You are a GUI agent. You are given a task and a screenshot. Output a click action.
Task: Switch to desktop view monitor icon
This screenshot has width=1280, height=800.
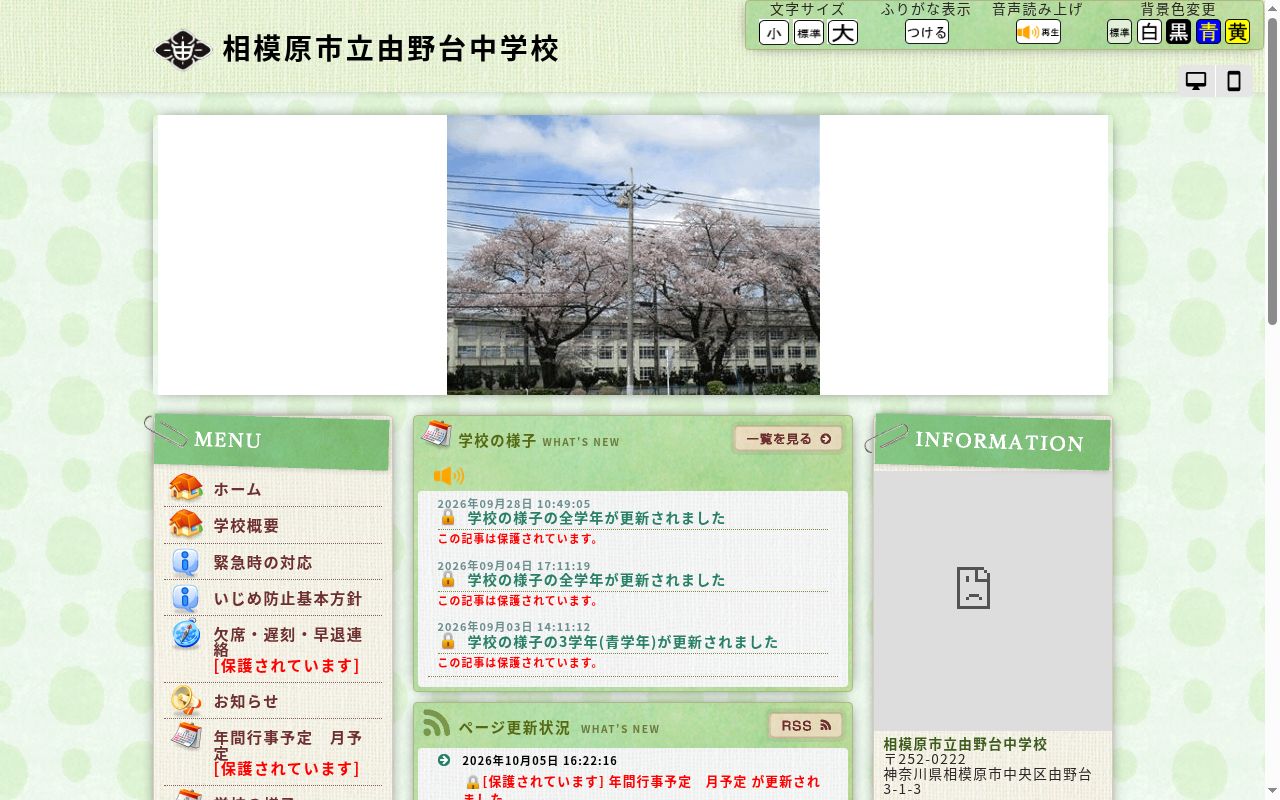1196,82
